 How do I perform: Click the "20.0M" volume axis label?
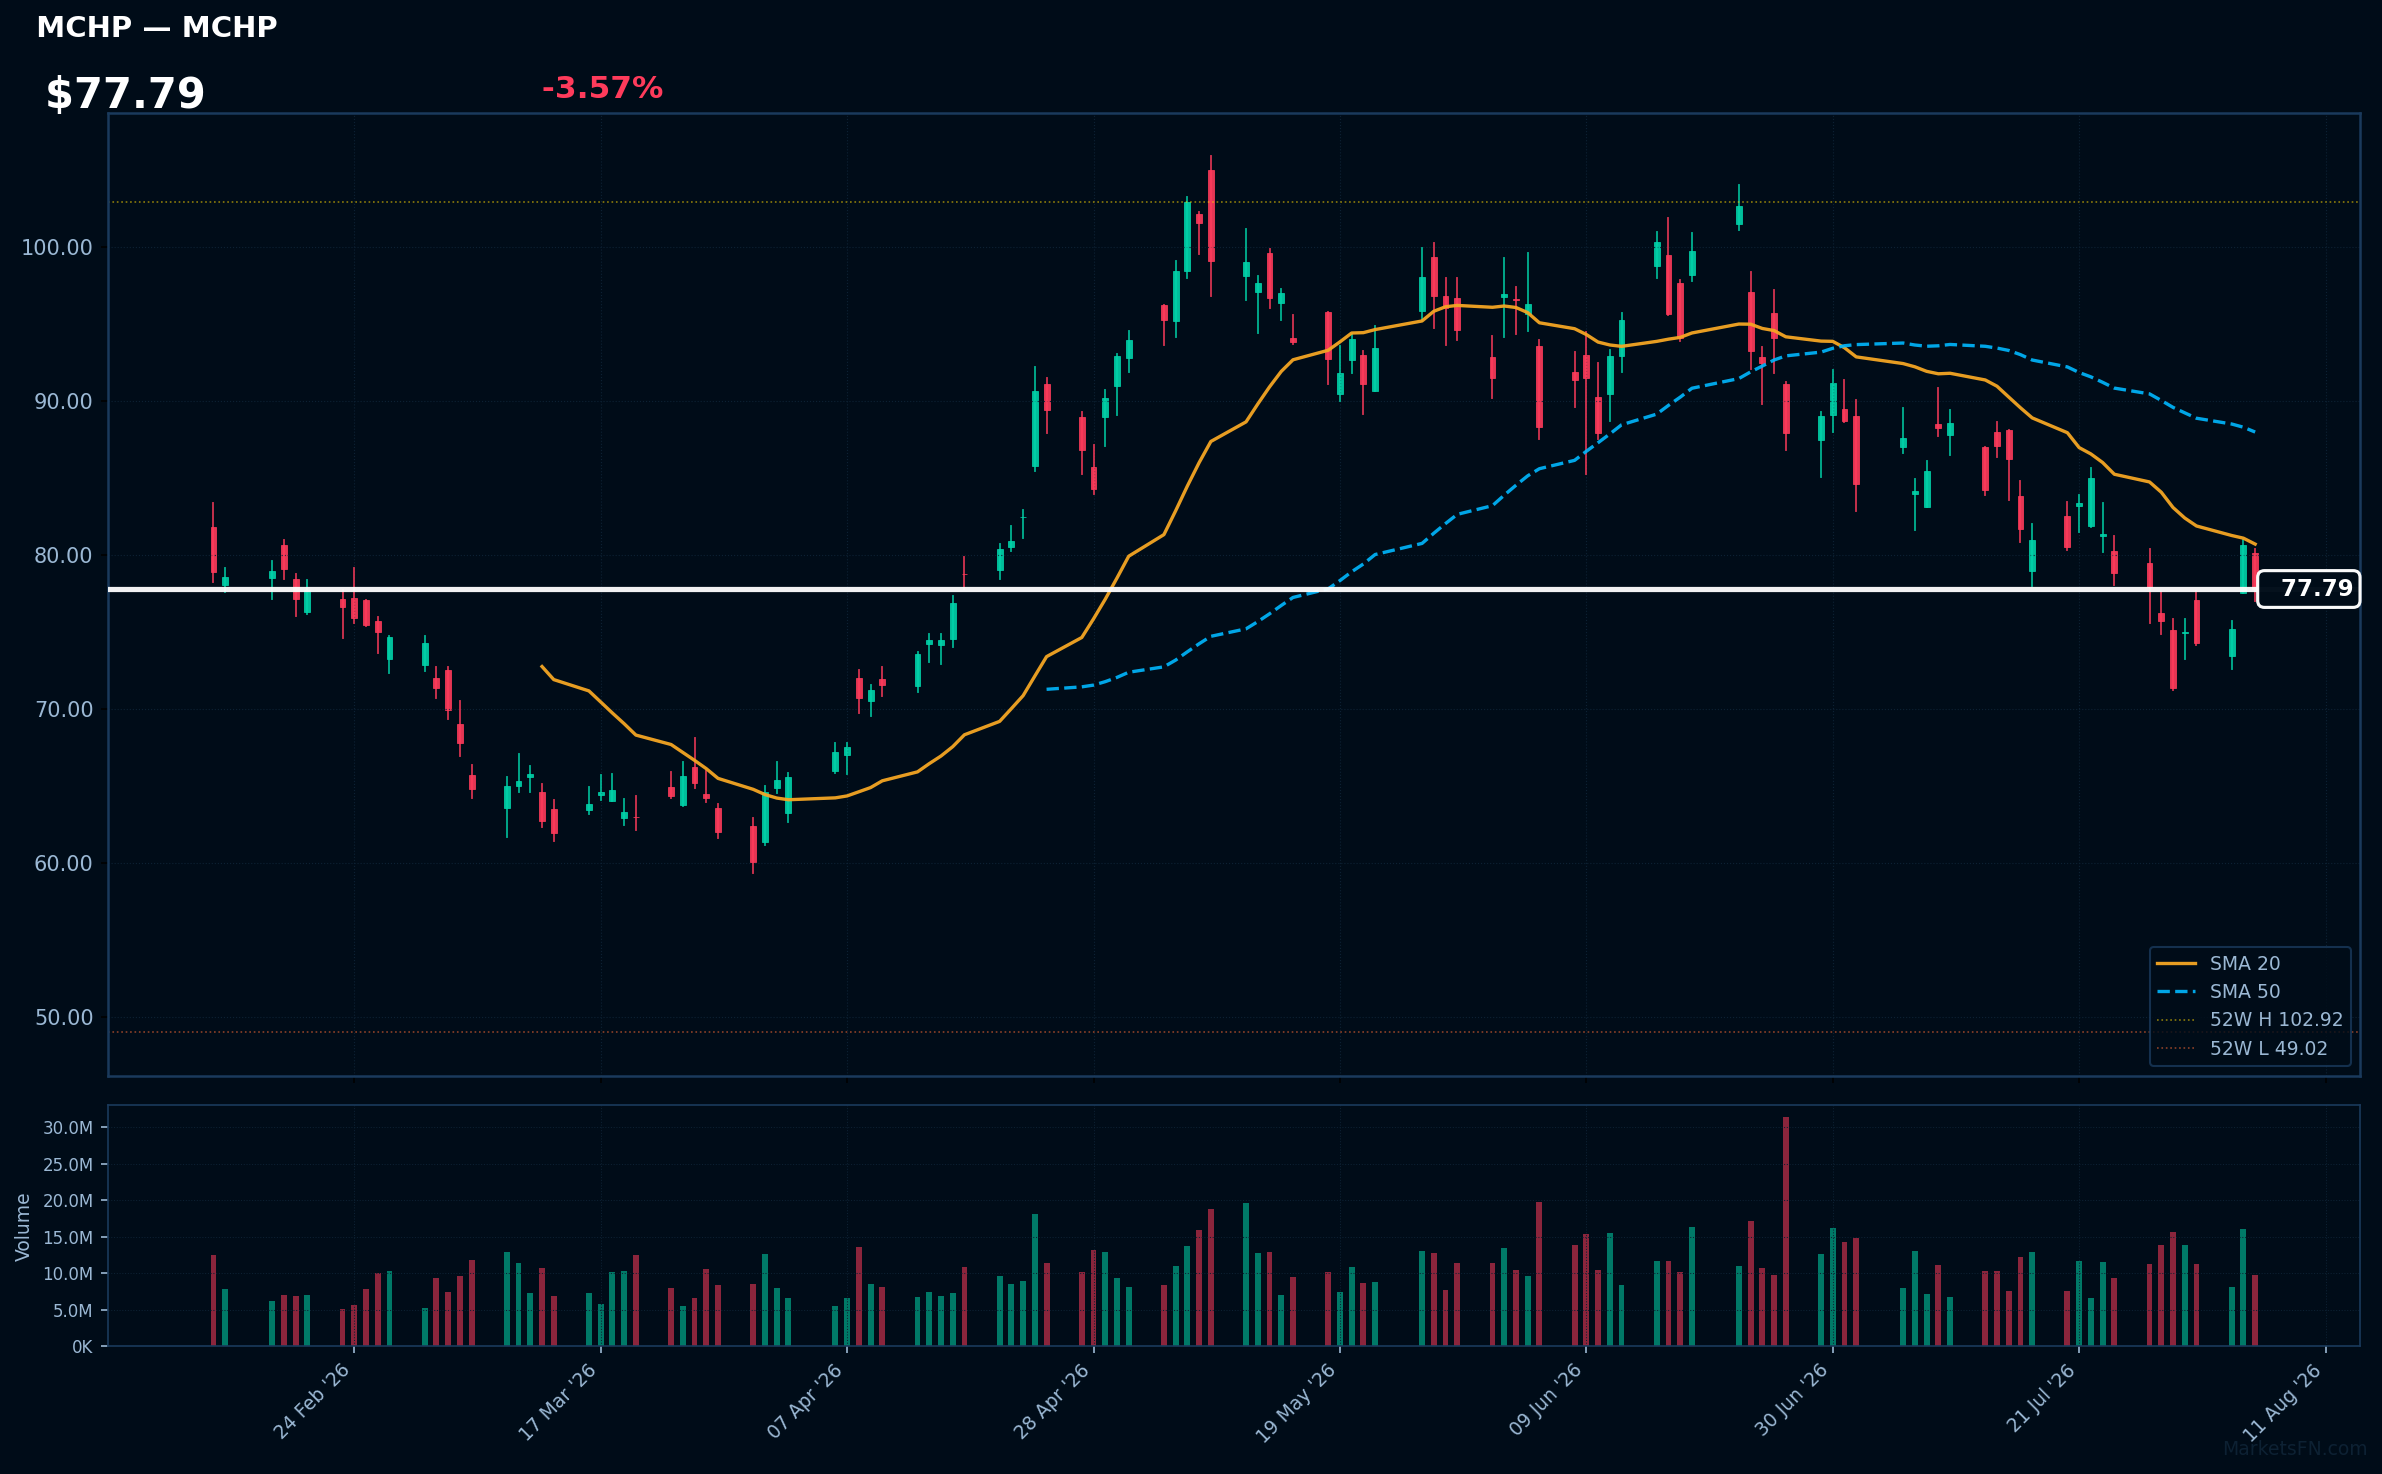coord(68,1200)
